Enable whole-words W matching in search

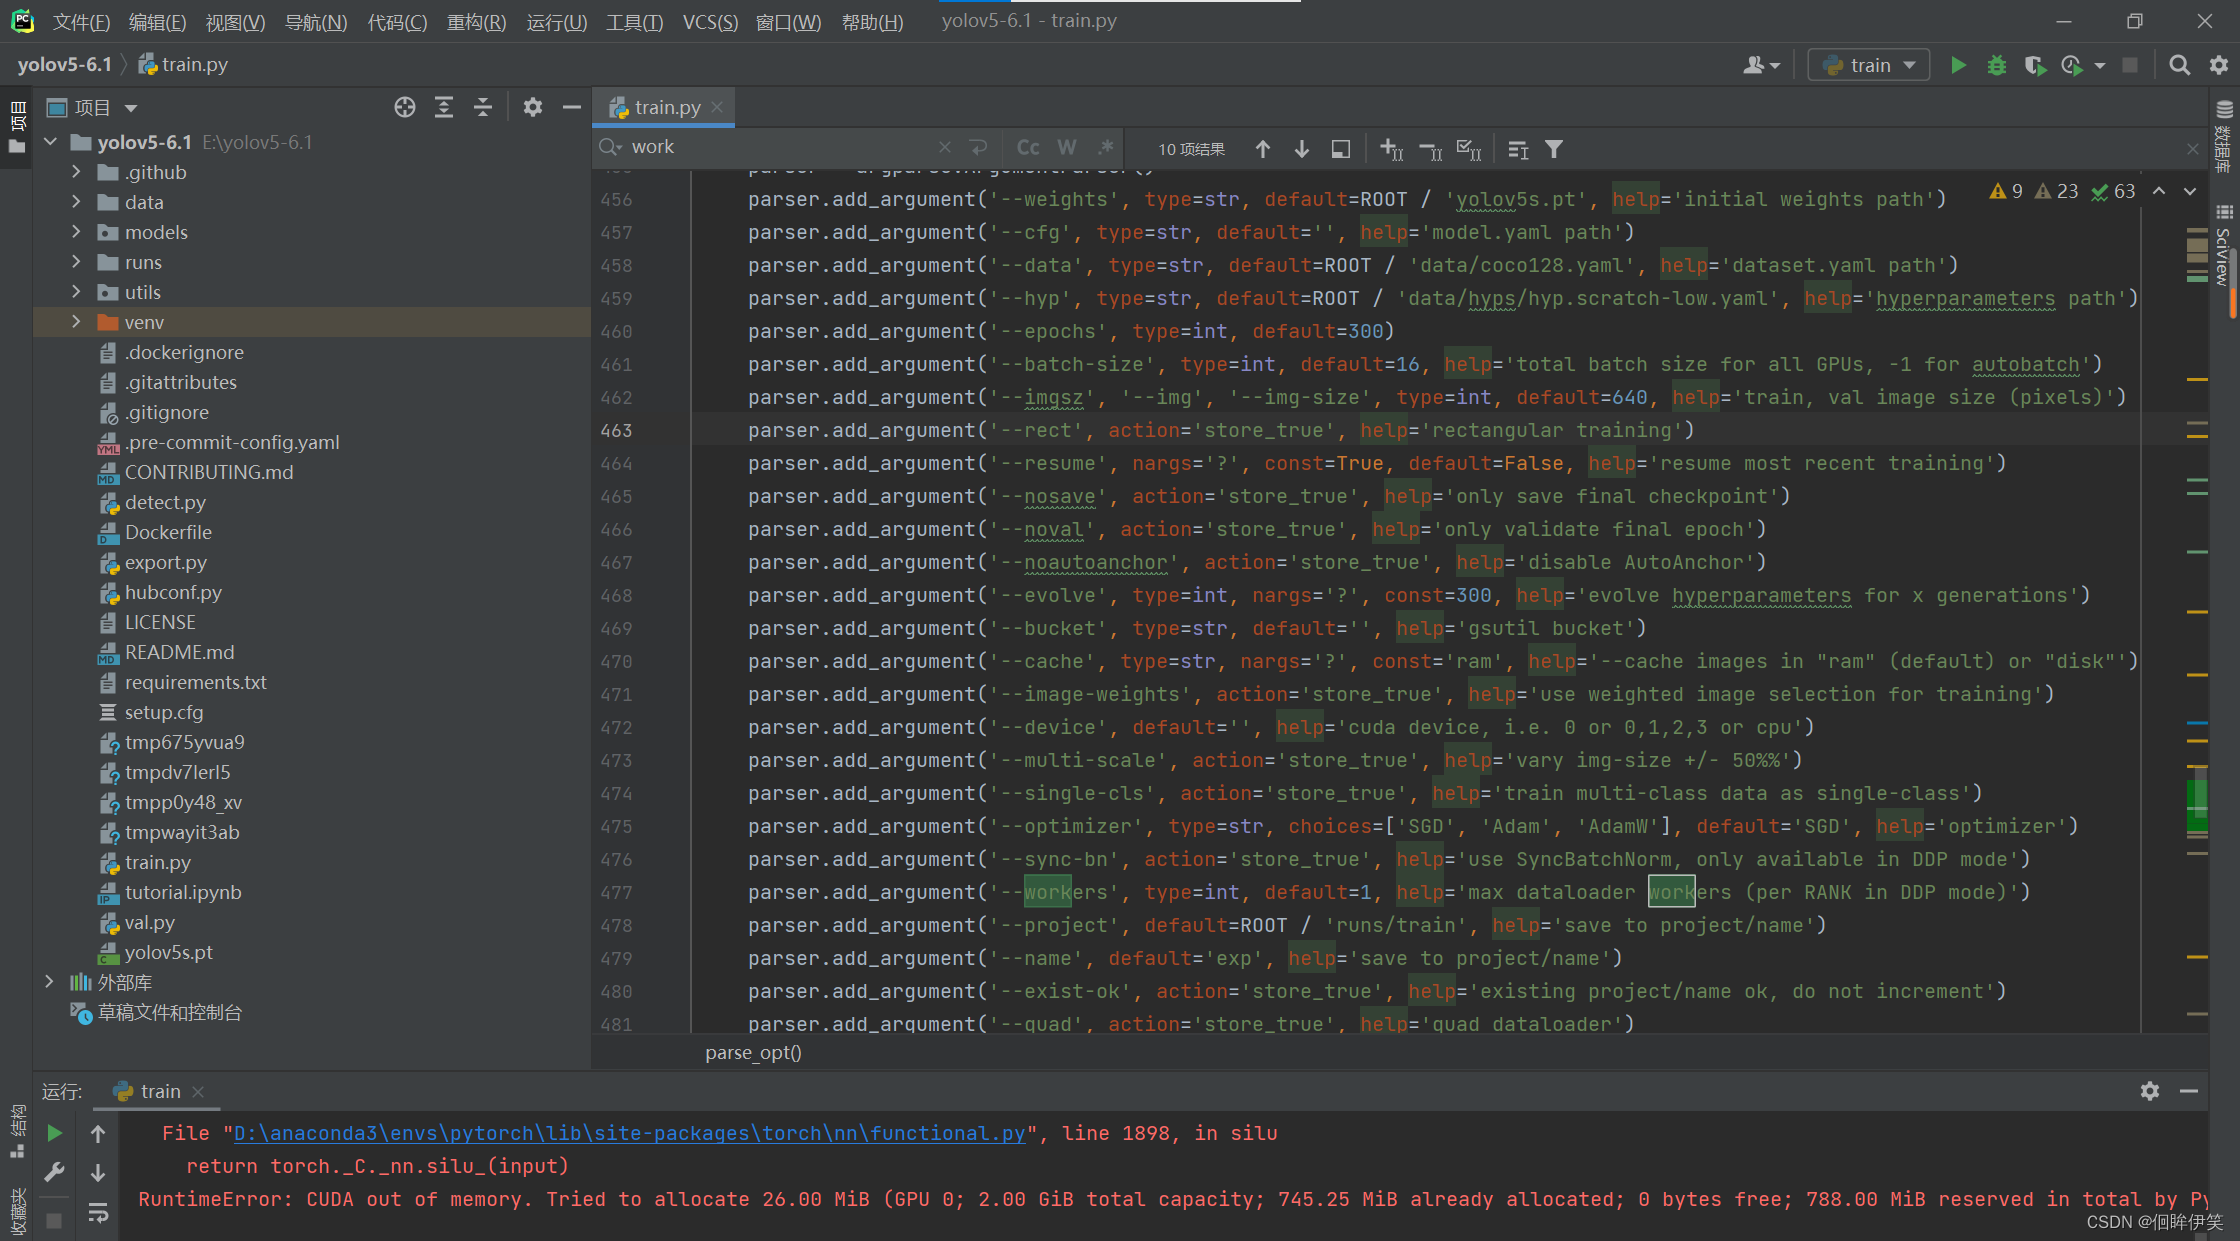(1066, 146)
